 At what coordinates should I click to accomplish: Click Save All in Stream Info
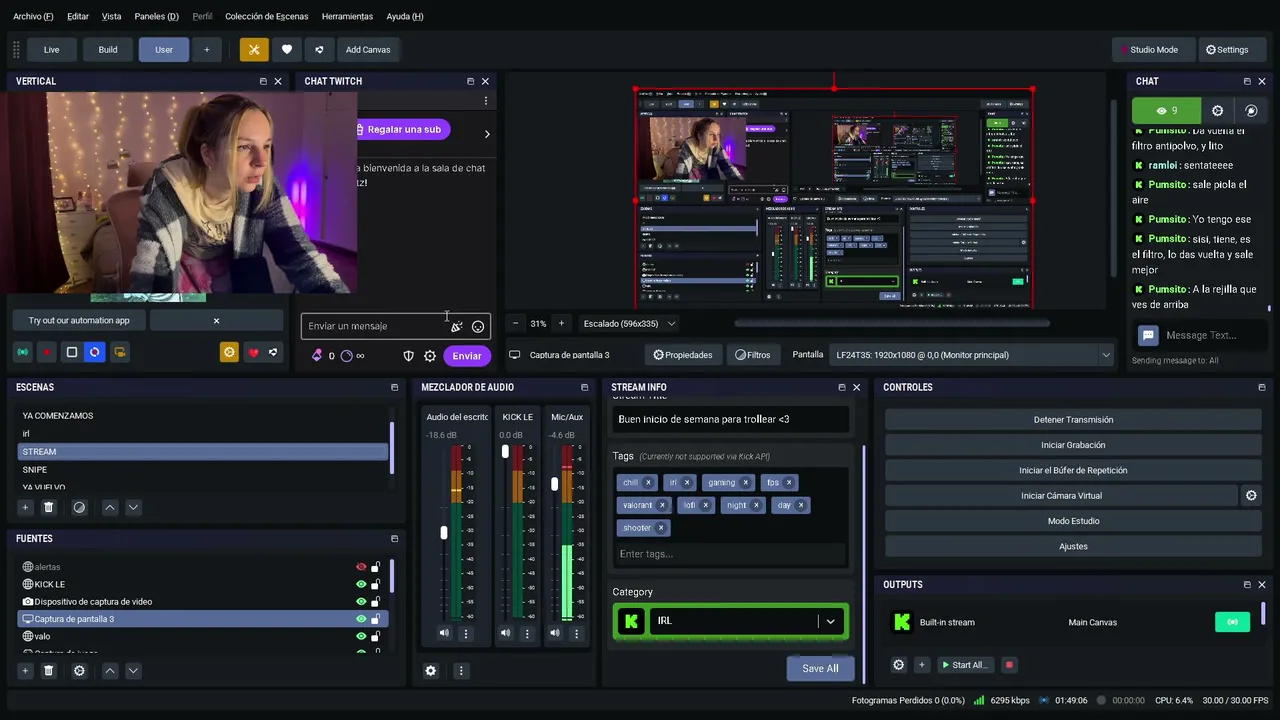point(820,669)
